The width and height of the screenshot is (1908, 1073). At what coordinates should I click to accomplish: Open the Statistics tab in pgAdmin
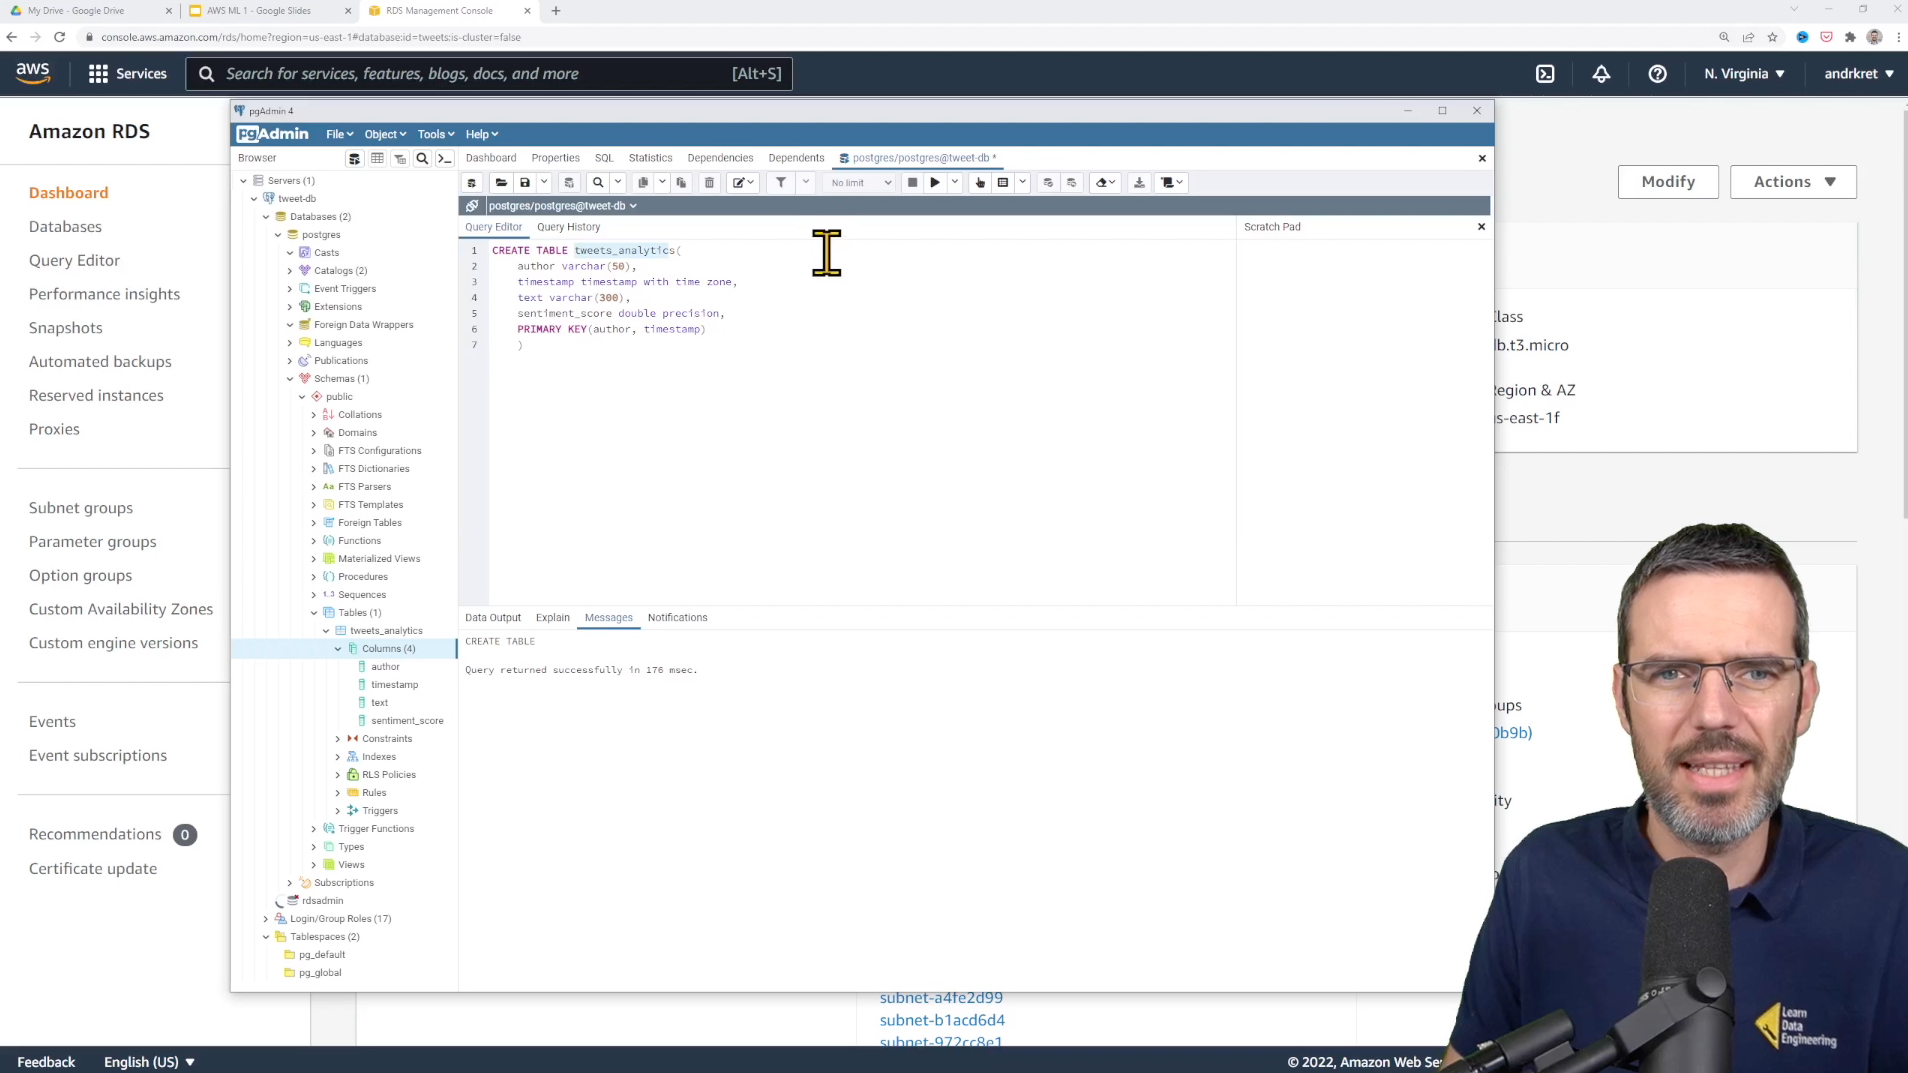point(650,158)
